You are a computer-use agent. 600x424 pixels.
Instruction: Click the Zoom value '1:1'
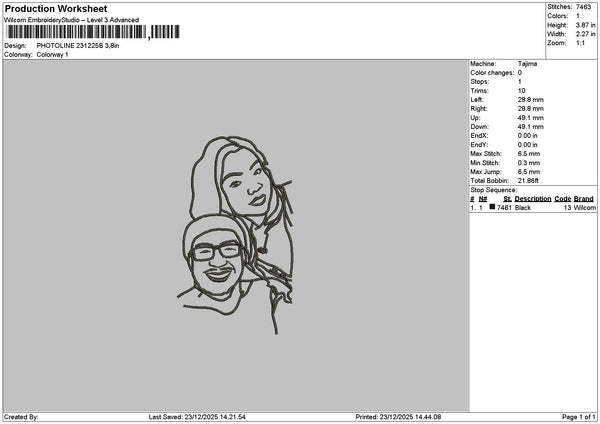580,43
